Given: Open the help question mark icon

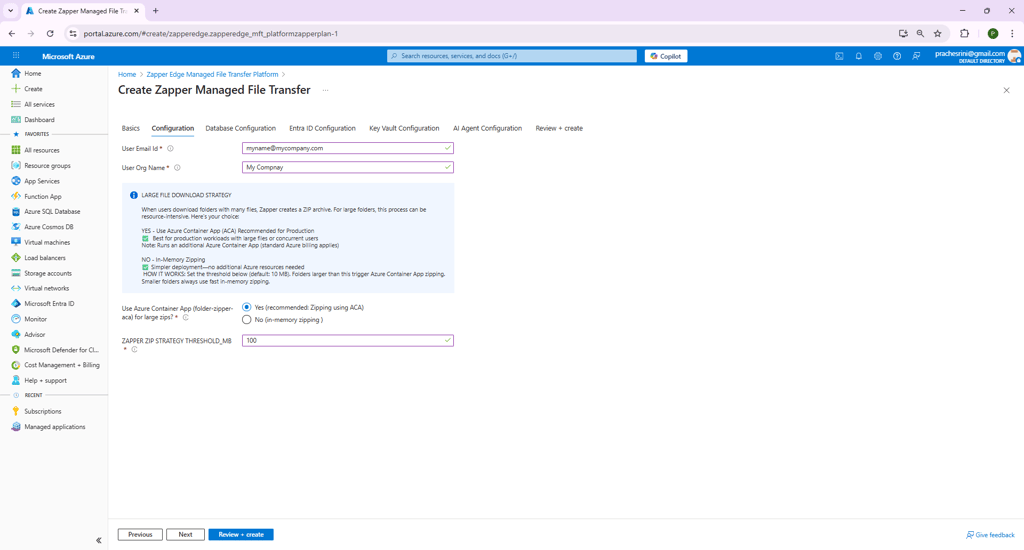Looking at the screenshot, I should click(897, 56).
